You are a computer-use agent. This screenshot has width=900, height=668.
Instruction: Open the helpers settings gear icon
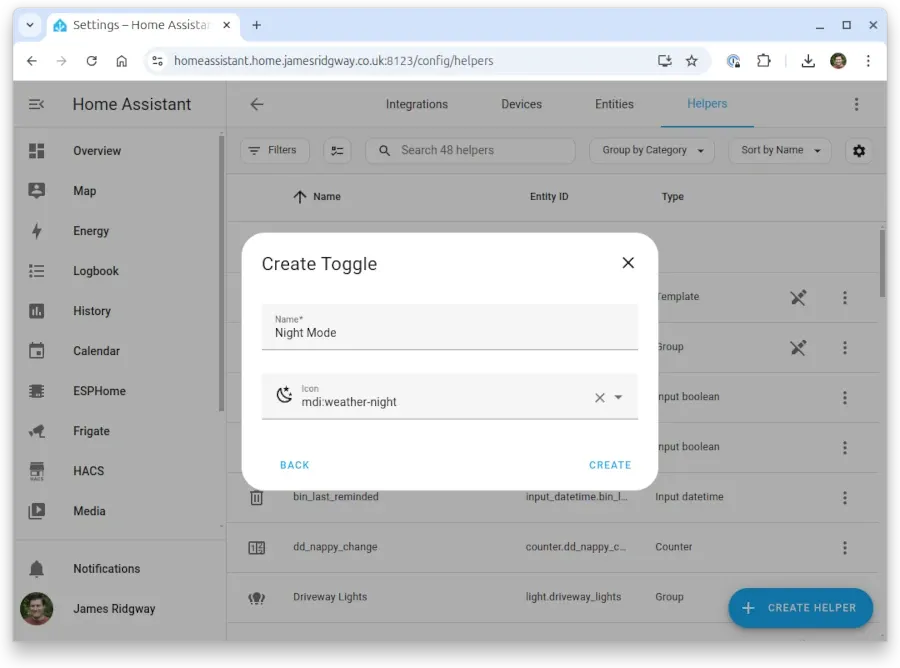pos(858,150)
